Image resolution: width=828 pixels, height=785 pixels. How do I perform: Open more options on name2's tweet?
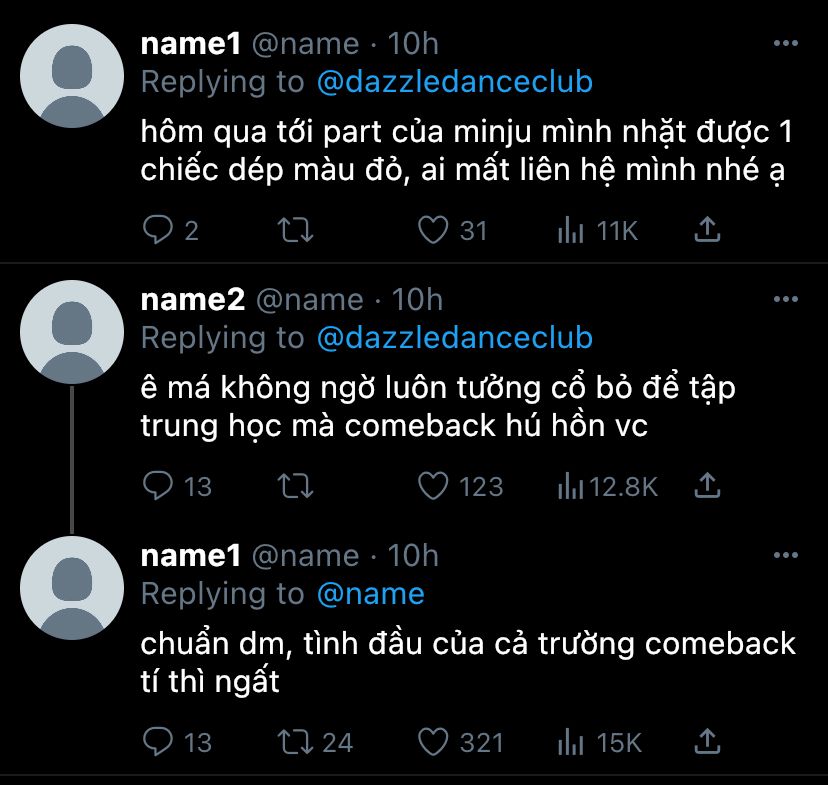(787, 300)
